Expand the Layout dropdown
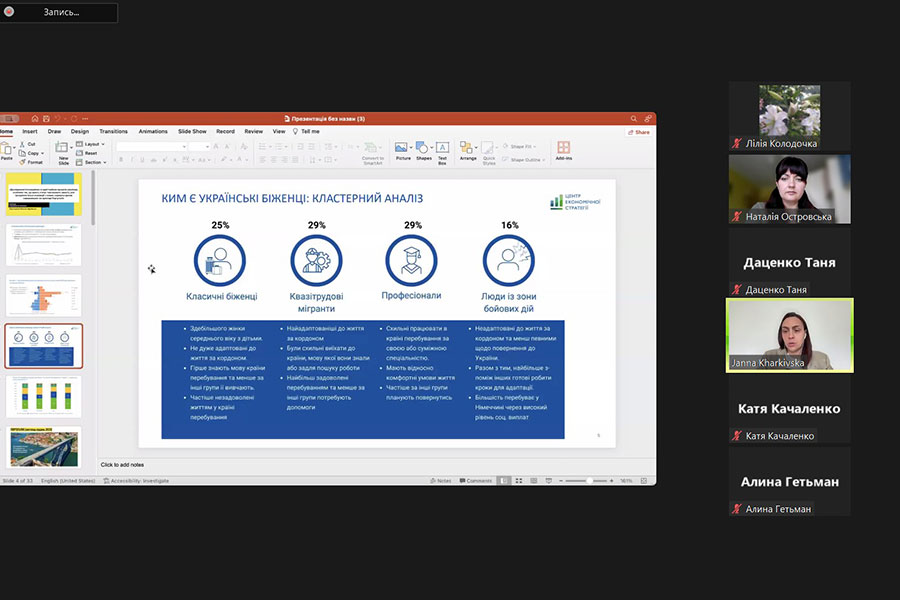This screenshot has width=900, height=600. (93, 144)
